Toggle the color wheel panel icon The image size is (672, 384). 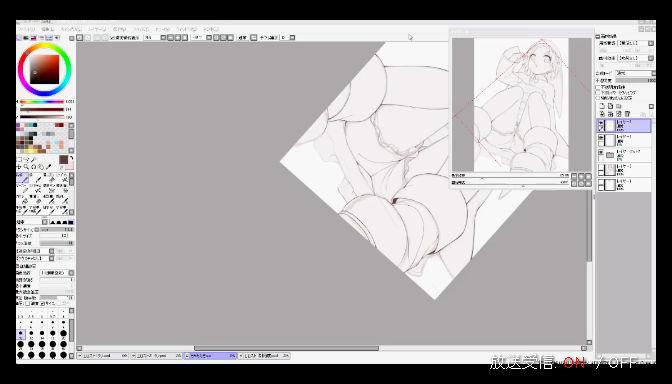[x=19, y=38]
